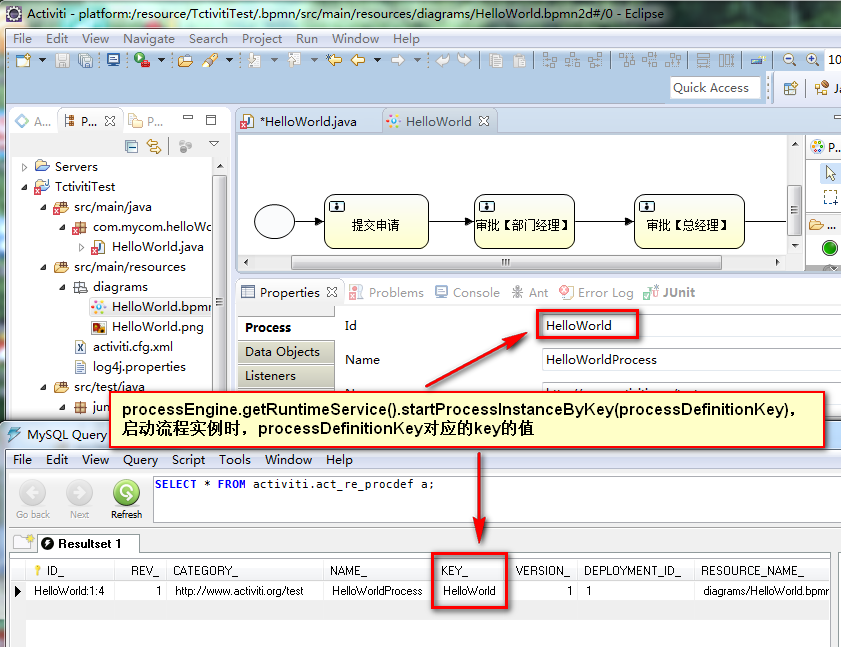Select the palette pointer arrow tool
This screenshot has height=647, width=841.
click(830, 173)
